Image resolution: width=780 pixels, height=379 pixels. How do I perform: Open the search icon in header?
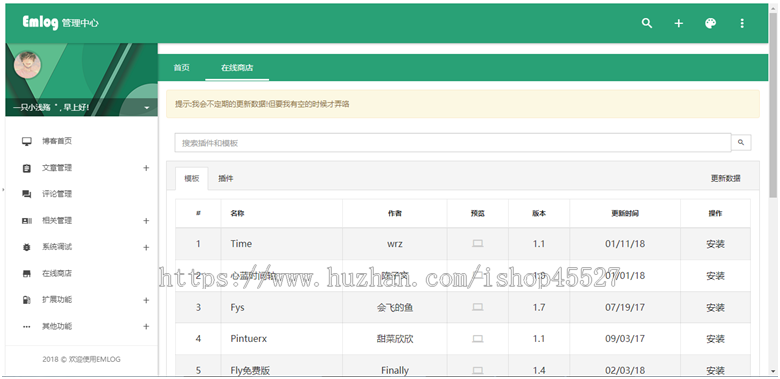647,23
